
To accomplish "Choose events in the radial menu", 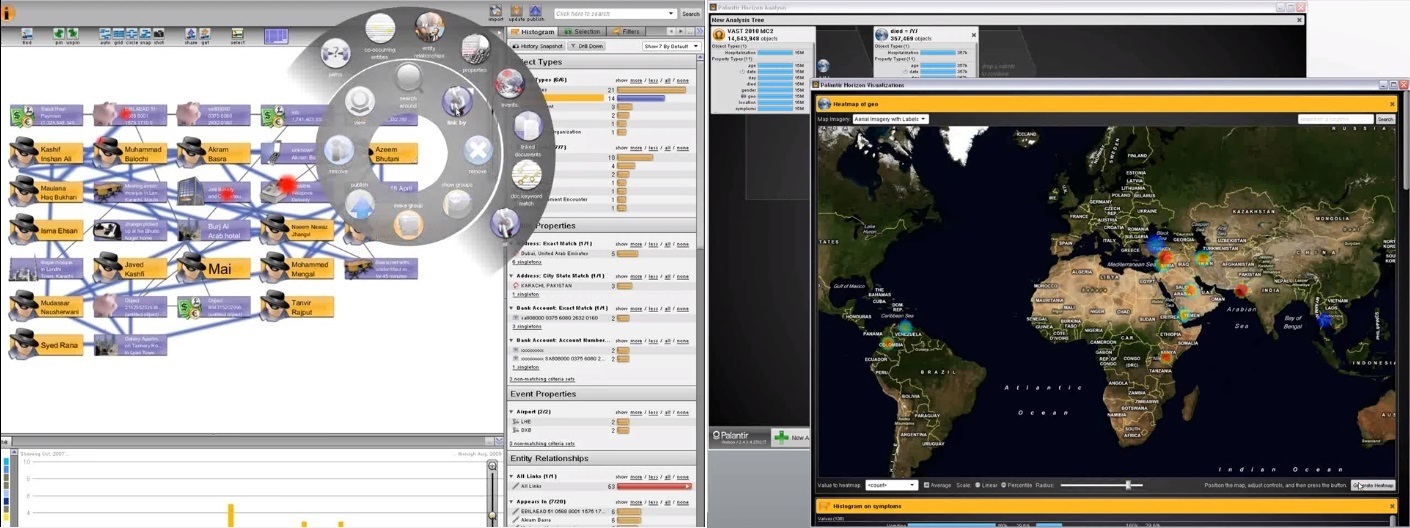I will (x=509, y=84).
